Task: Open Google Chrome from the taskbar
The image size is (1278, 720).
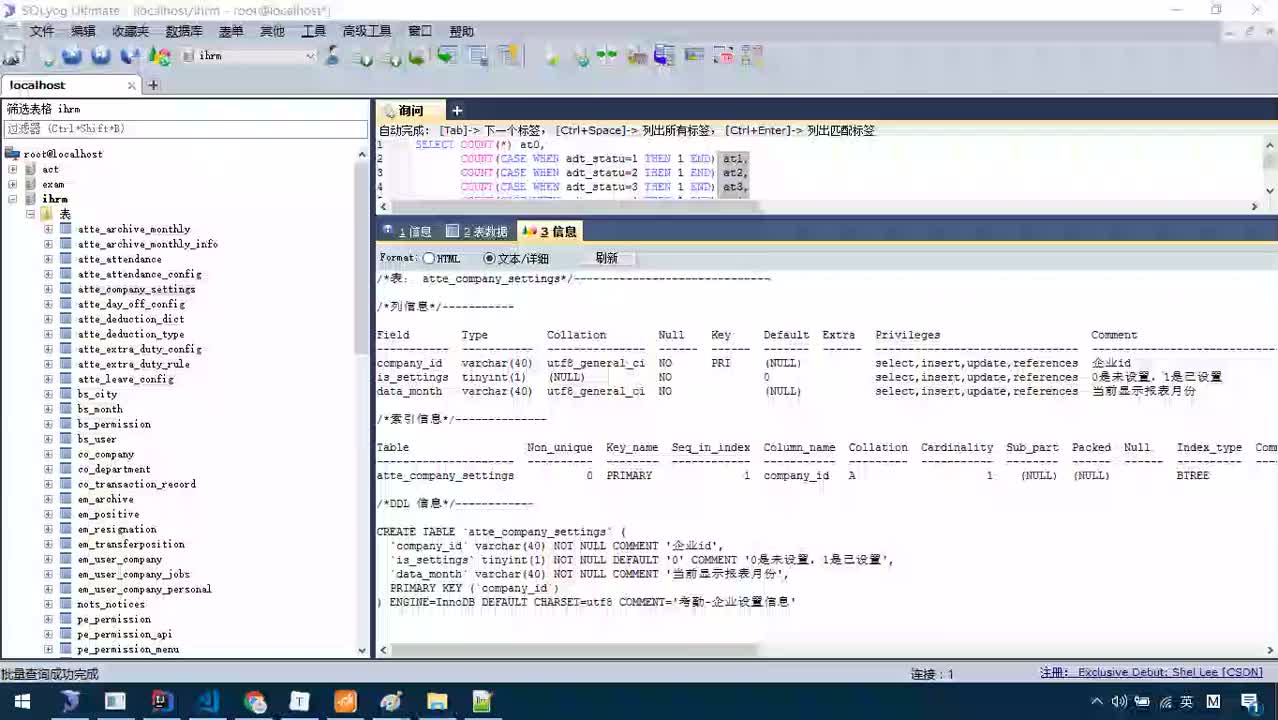Action: pos(254,702)
